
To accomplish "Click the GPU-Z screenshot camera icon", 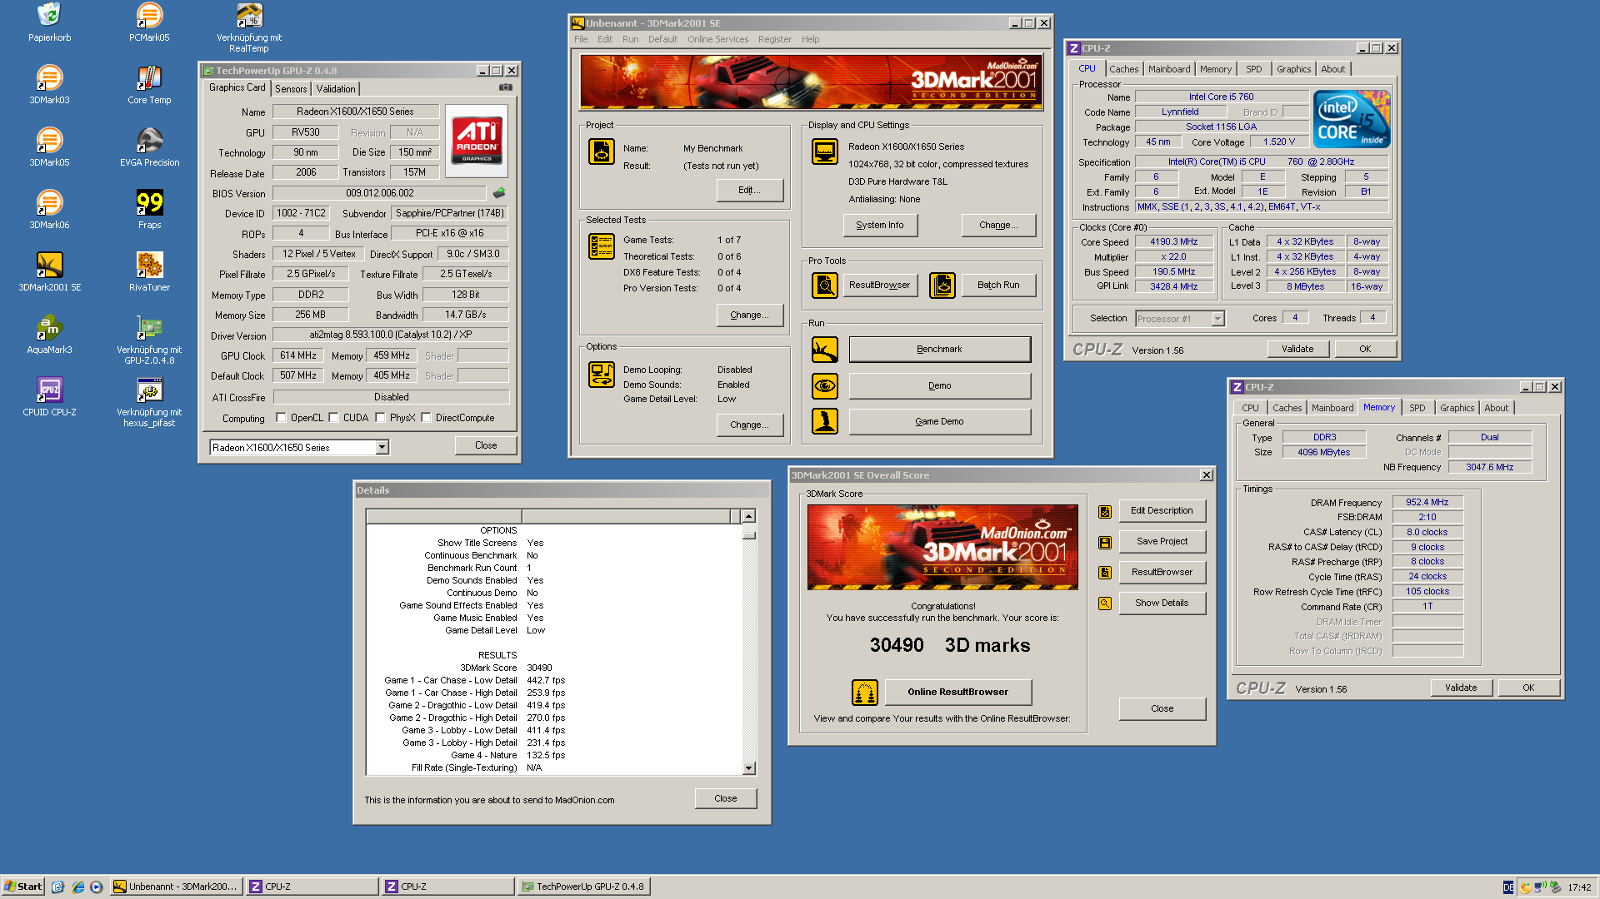I will 506,88.
